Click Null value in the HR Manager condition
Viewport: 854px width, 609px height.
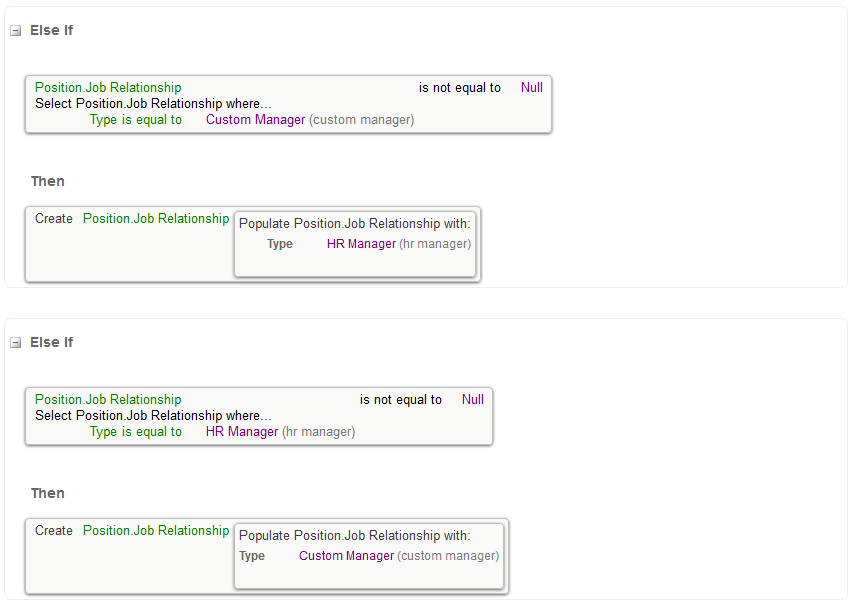[x=473, y=400]
